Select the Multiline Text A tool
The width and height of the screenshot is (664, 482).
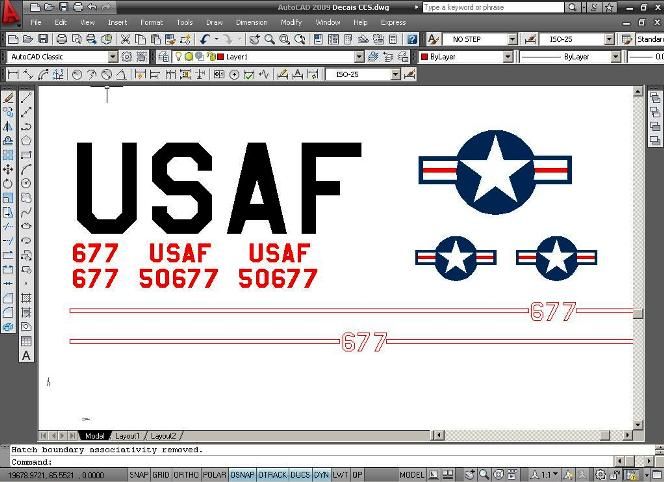tap(26, 355)
